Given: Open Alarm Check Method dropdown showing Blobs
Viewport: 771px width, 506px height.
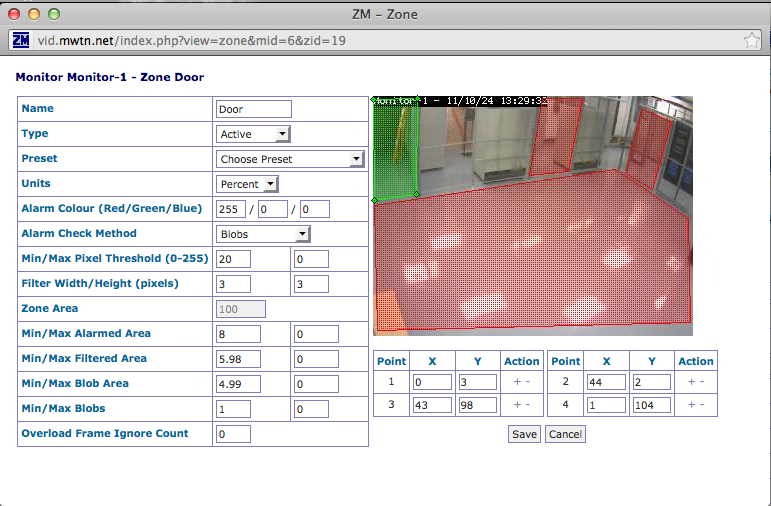Looking at the screenshot, I should (x=263, y=234).
